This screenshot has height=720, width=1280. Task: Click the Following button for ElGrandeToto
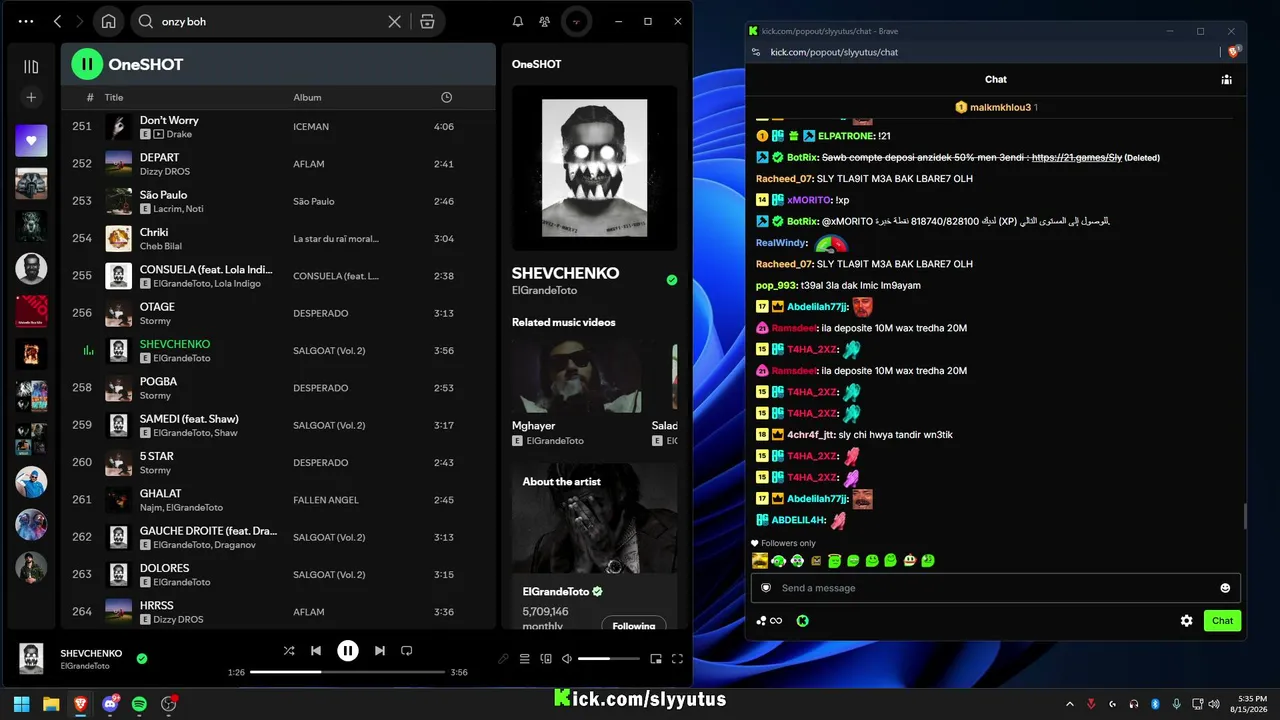tap(634, 625)
